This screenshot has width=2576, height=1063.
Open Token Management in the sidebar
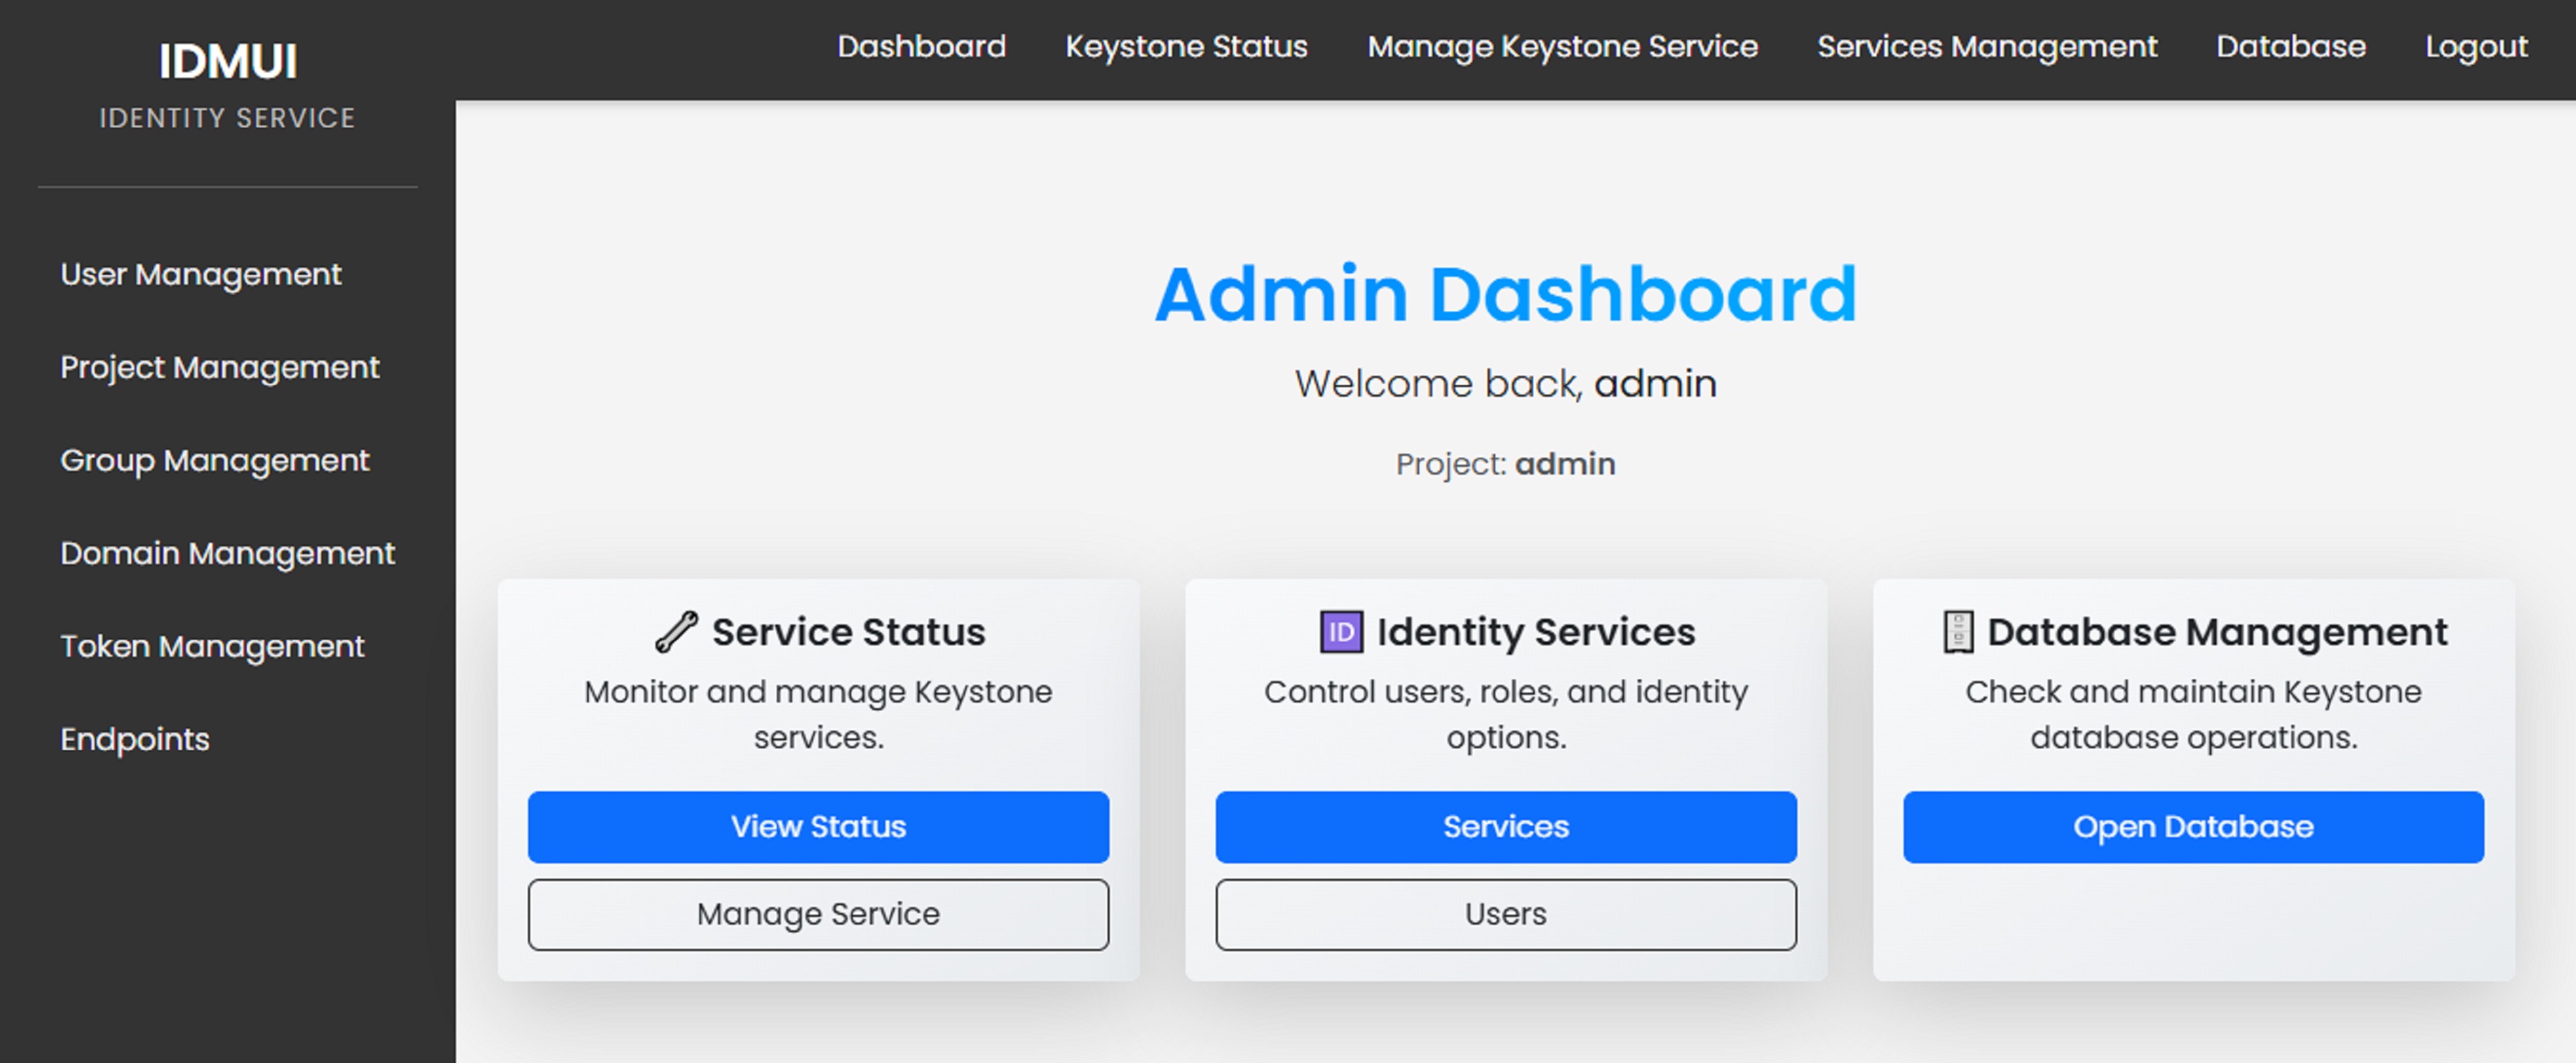tap(212, 646)
